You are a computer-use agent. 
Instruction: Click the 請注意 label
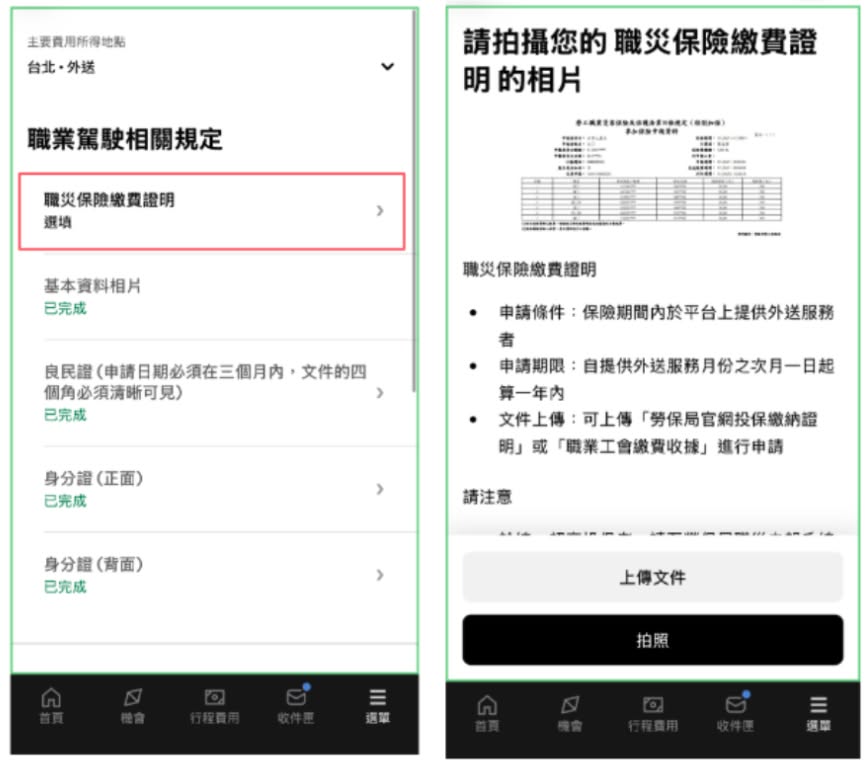click(x=487, y=497)
